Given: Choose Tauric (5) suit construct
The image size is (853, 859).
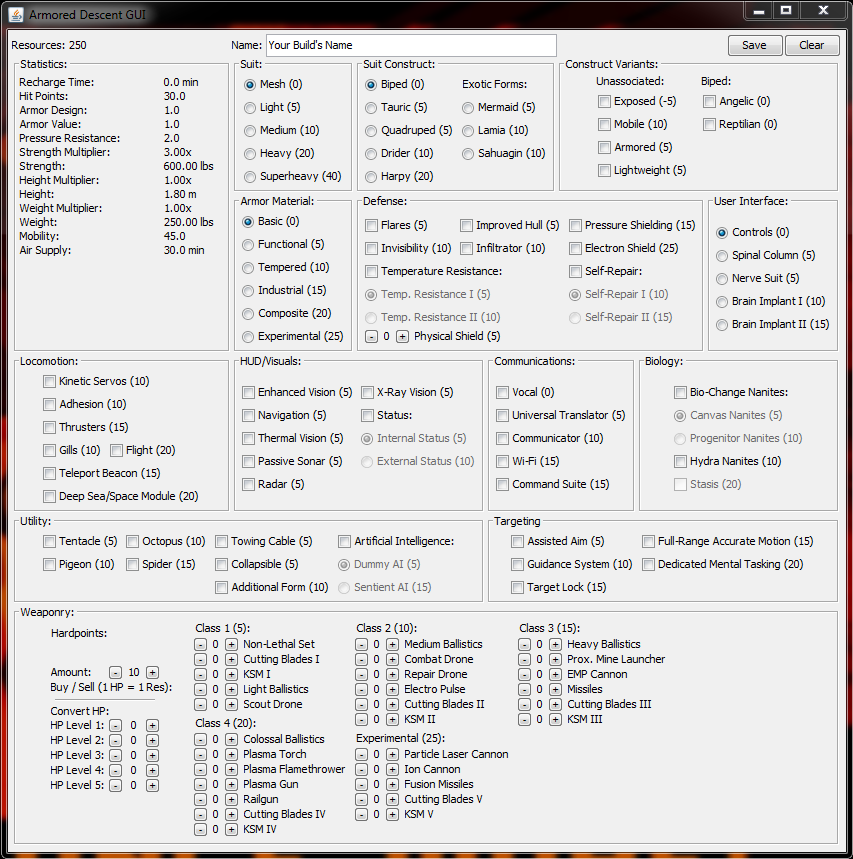Looking at the screenshot, I should click(x=396, y=107).
